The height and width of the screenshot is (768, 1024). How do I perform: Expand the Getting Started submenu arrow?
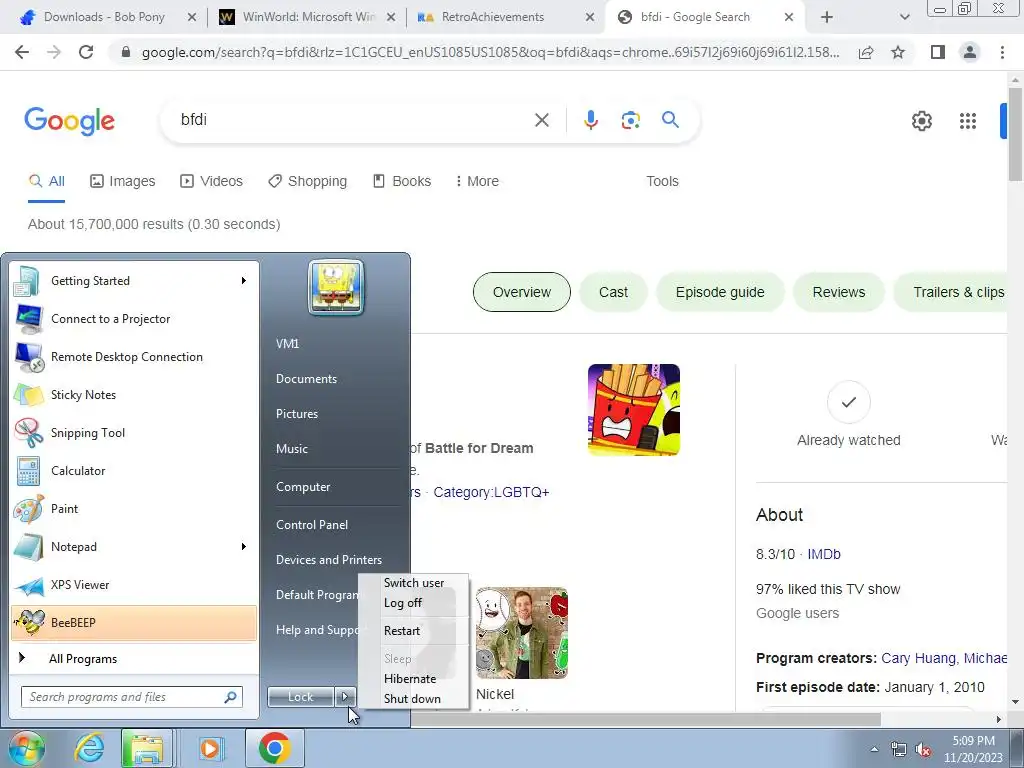tap(244, 280)
